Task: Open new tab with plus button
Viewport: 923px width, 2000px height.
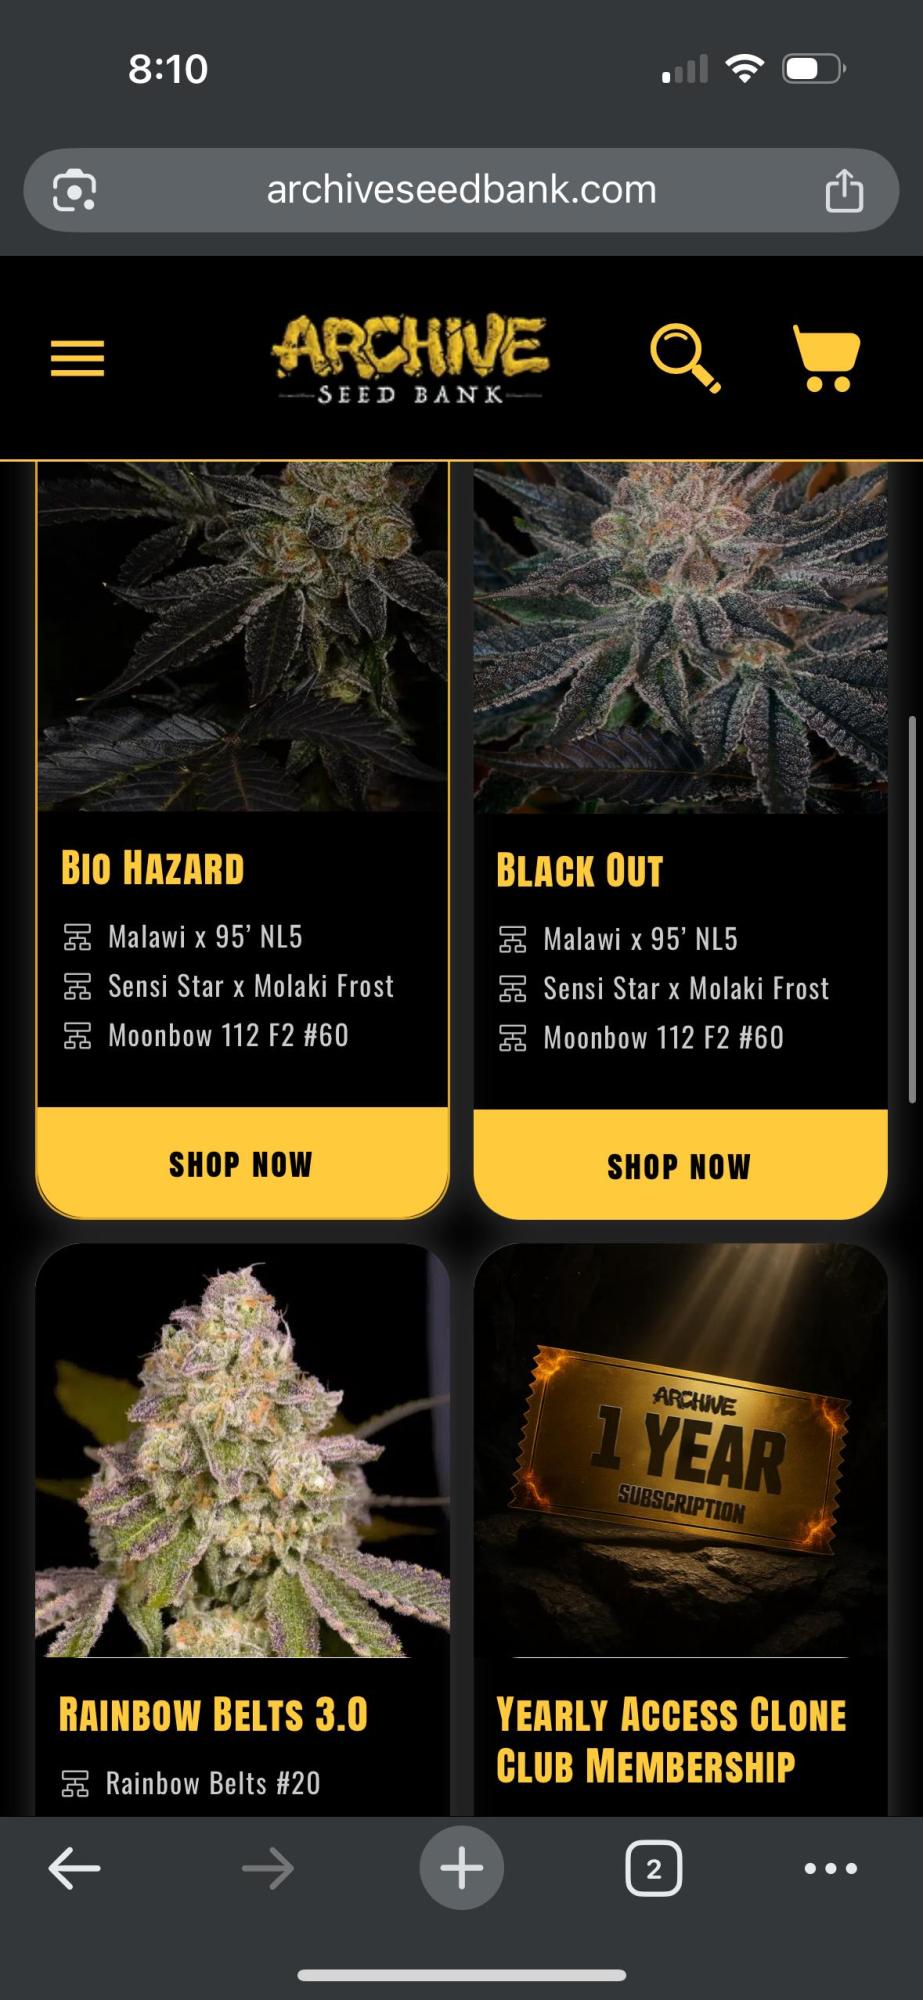Action: tap(461, 1867)
